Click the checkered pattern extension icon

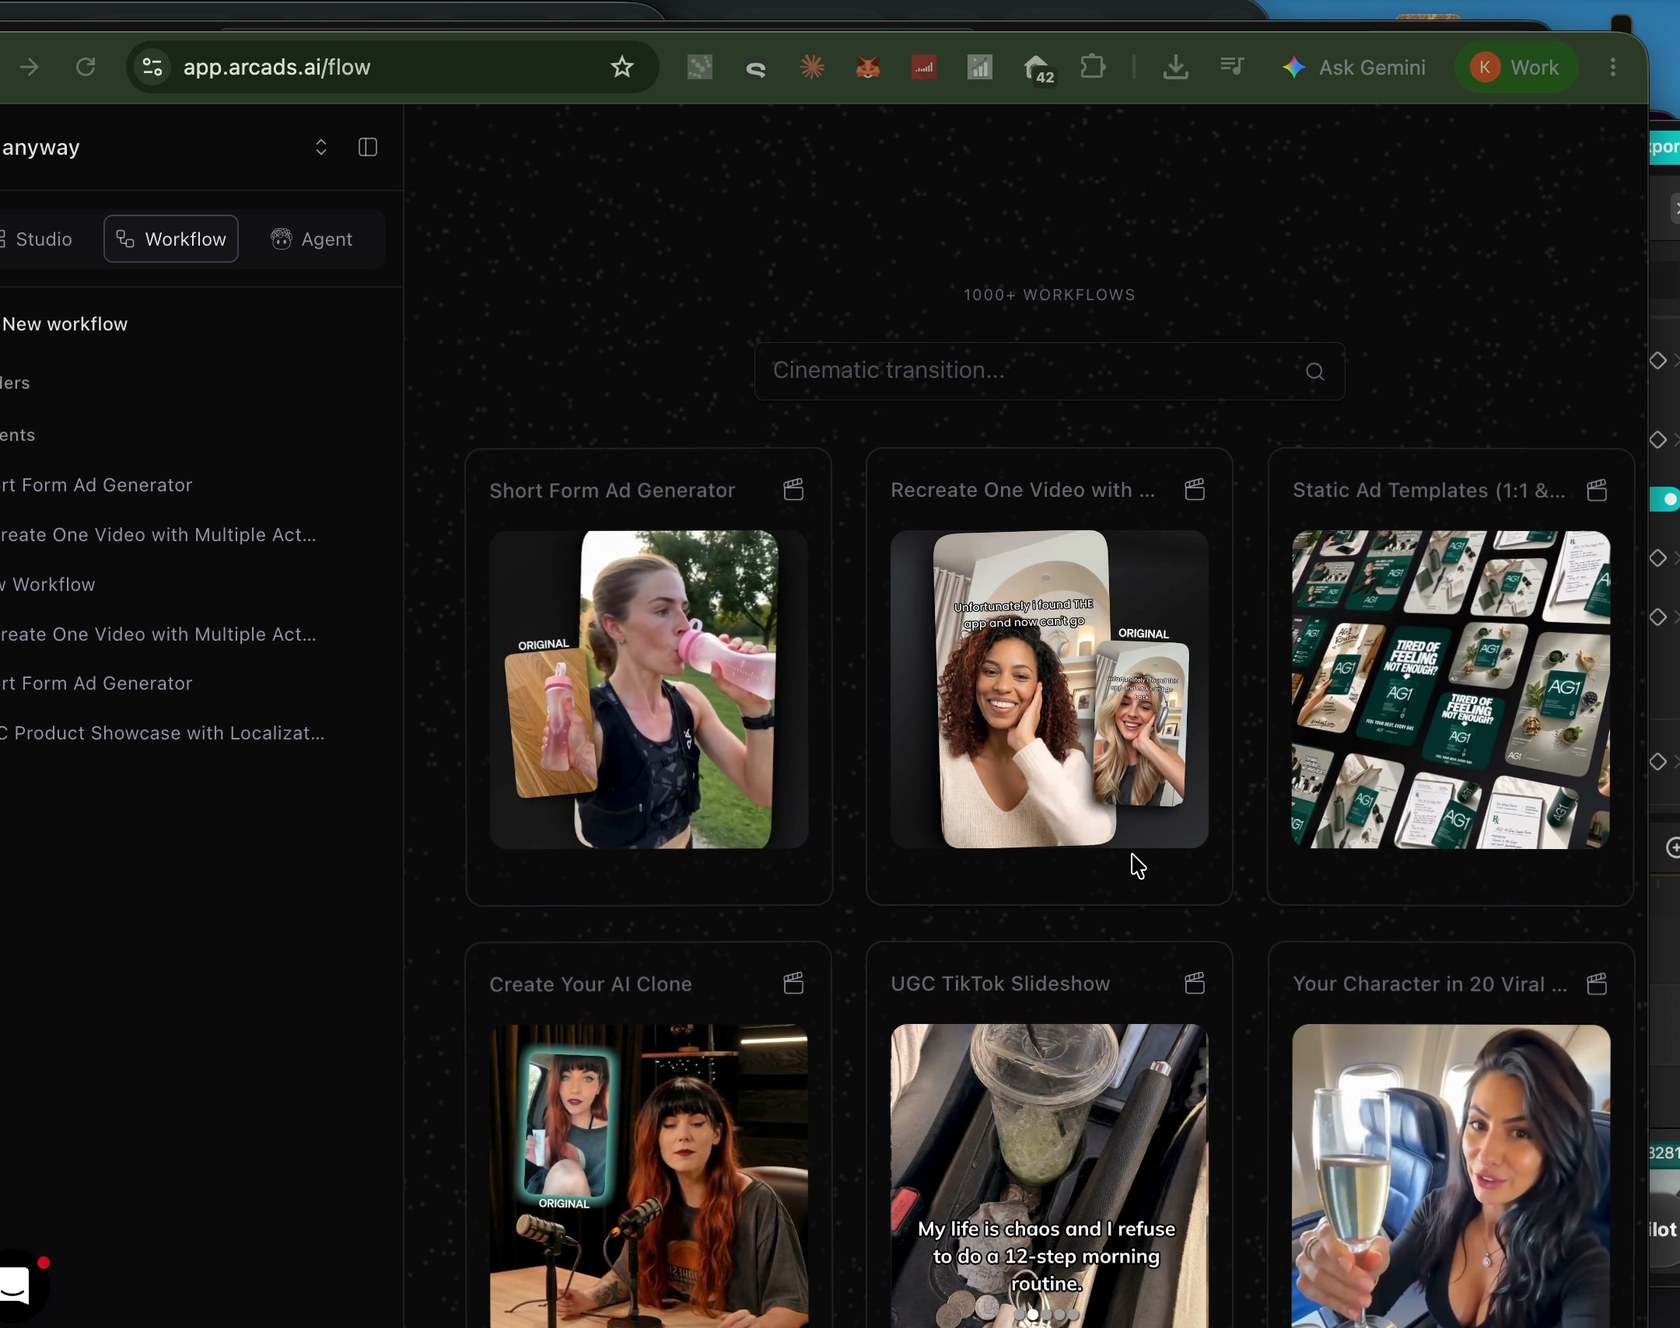[x=700, y=67]
